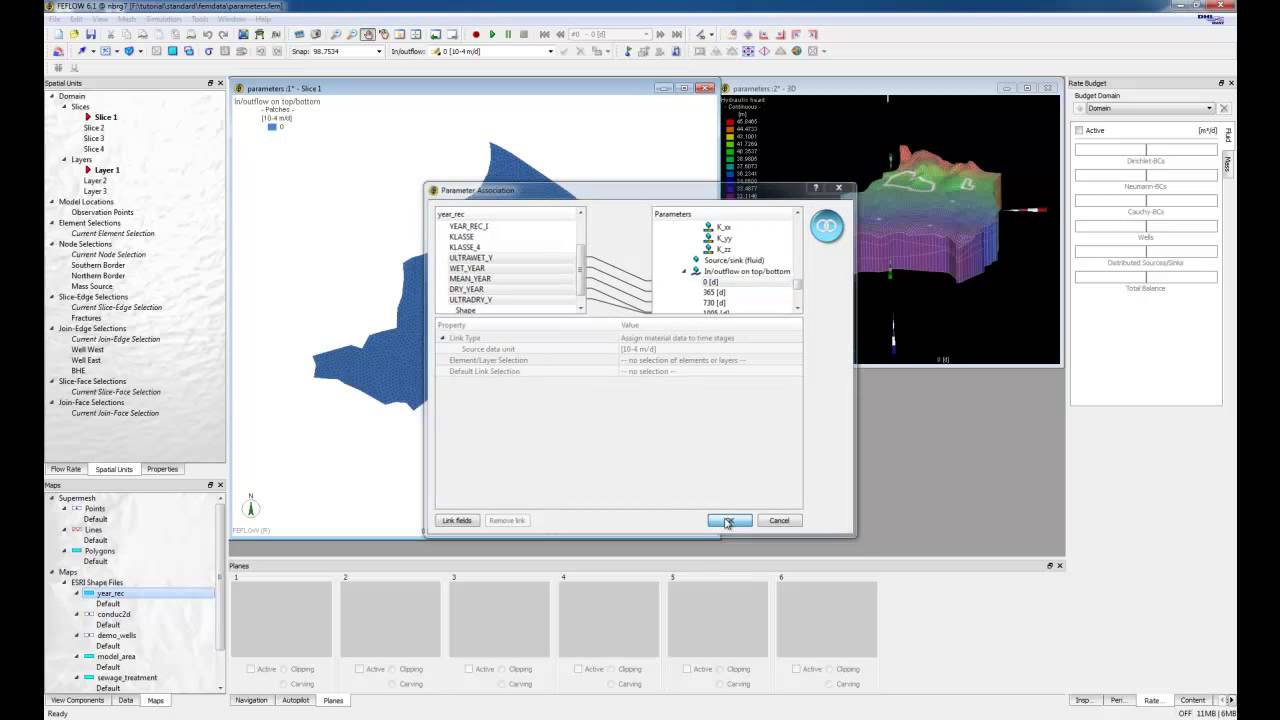Jump to last time step
Screen dimensions: 1280x720
click(676, 34)
